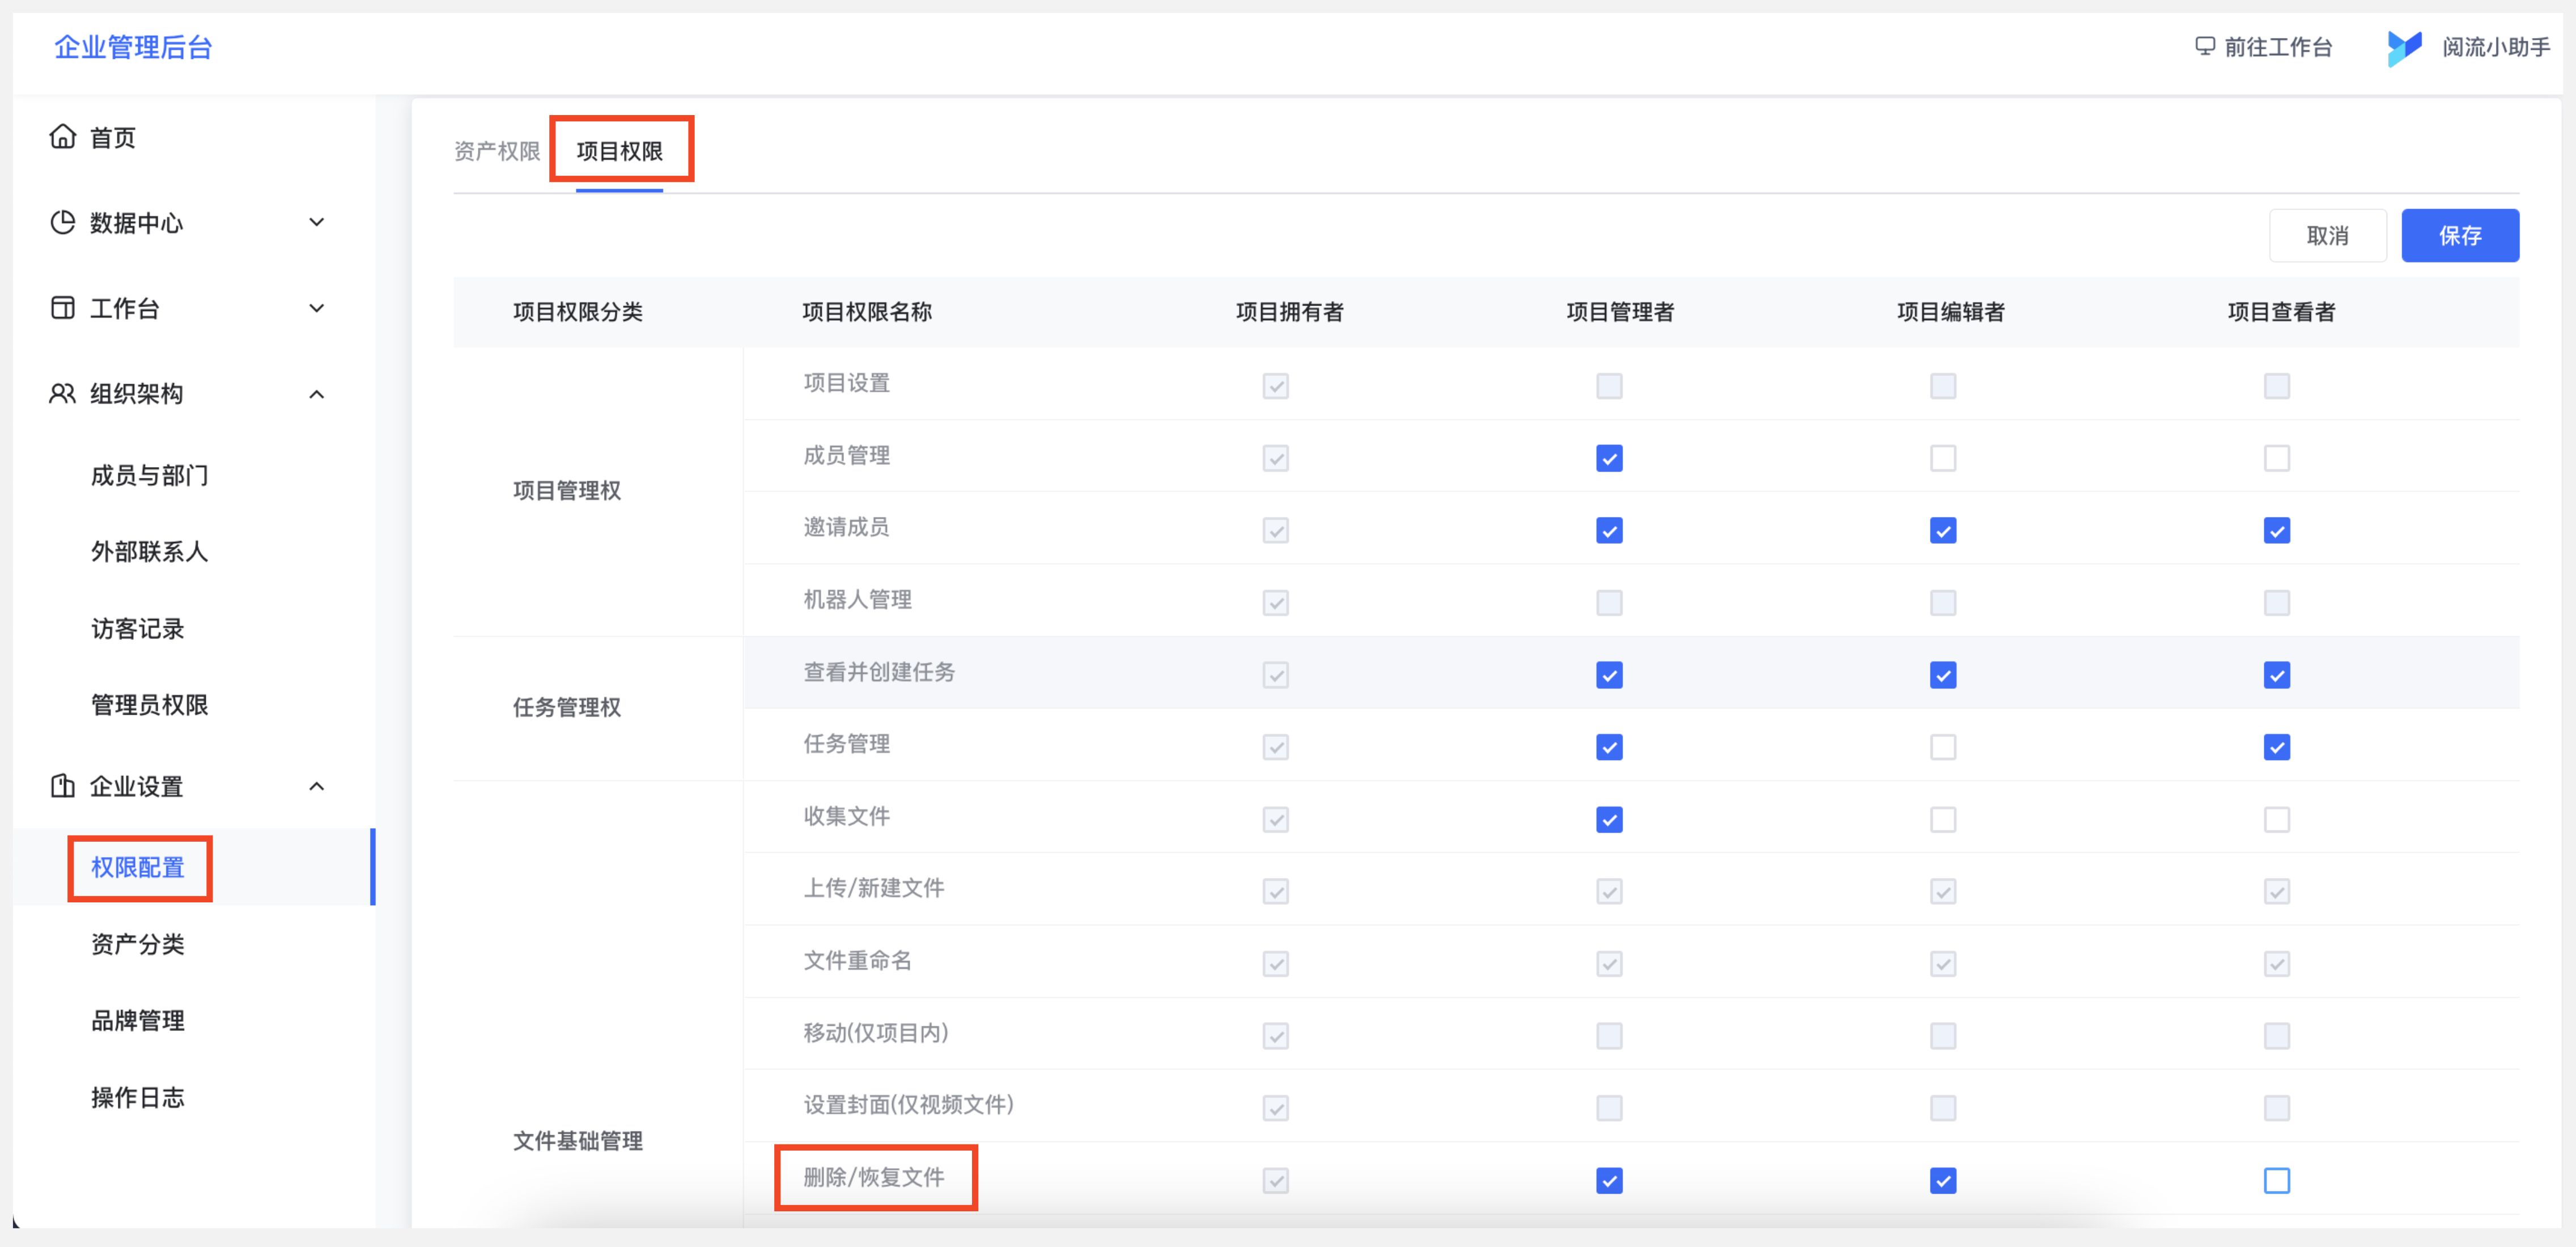The width and height of the screenshot is (2576, 1247).
Task: Uncheck 查看并创建任务 for 项目编辑者
Action: point(1942,675)
